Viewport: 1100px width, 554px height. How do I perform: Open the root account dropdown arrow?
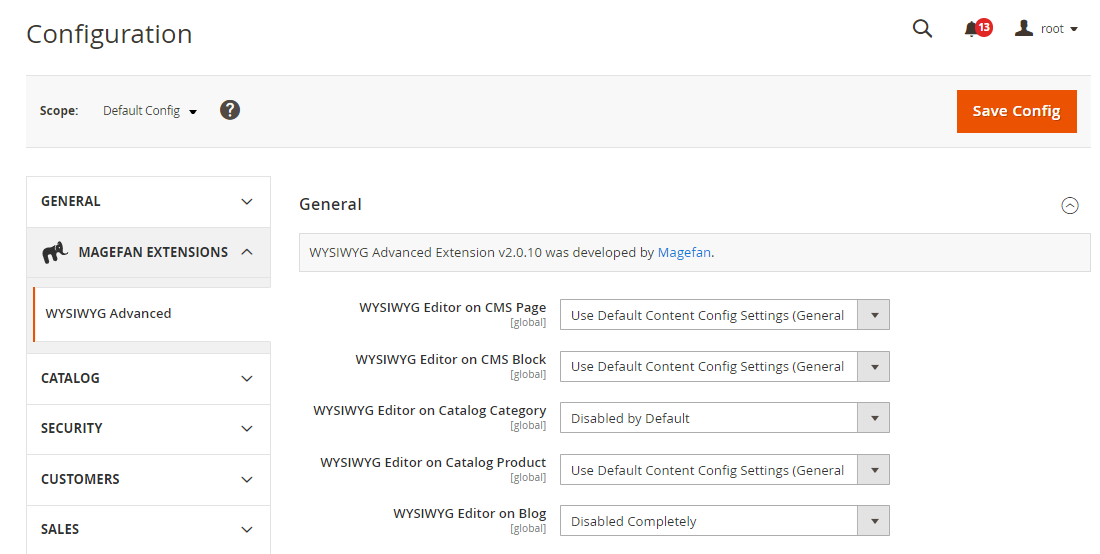point(1073,29)
